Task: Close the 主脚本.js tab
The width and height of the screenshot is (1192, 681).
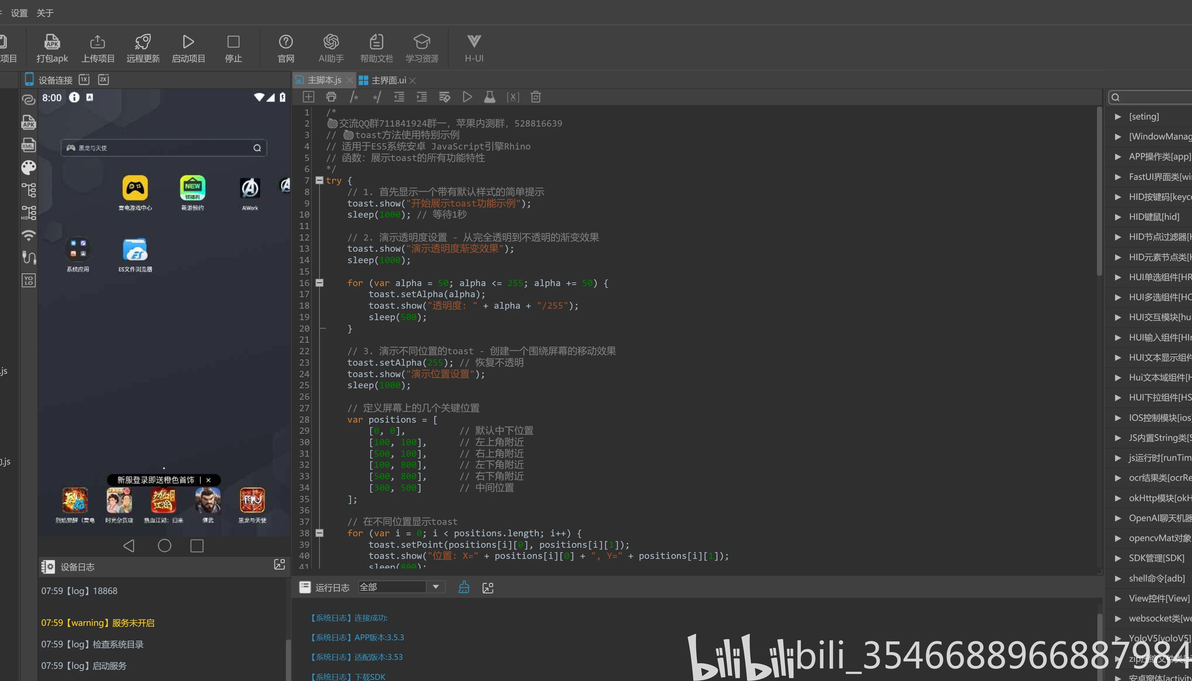Action: (x=350, y=81)
